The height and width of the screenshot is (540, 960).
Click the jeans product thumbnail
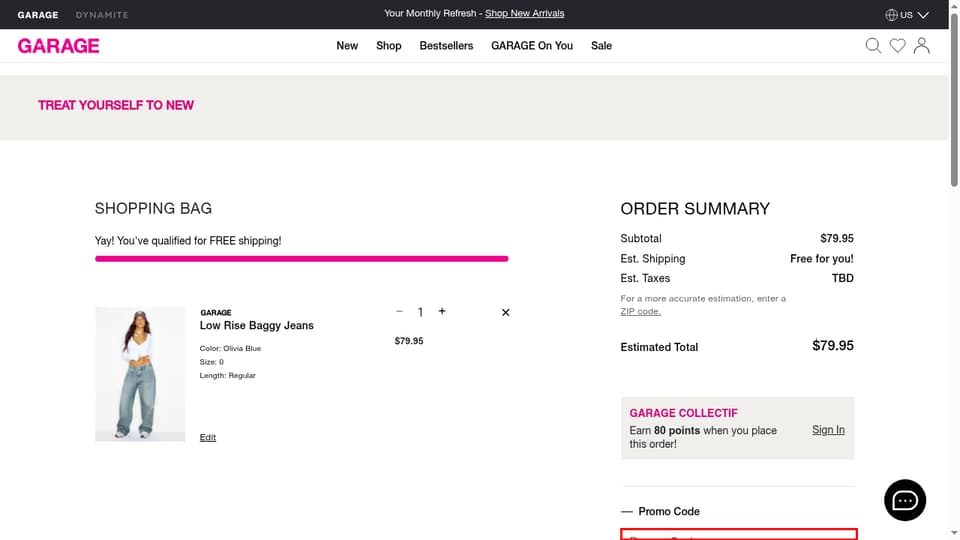point(140,374)
